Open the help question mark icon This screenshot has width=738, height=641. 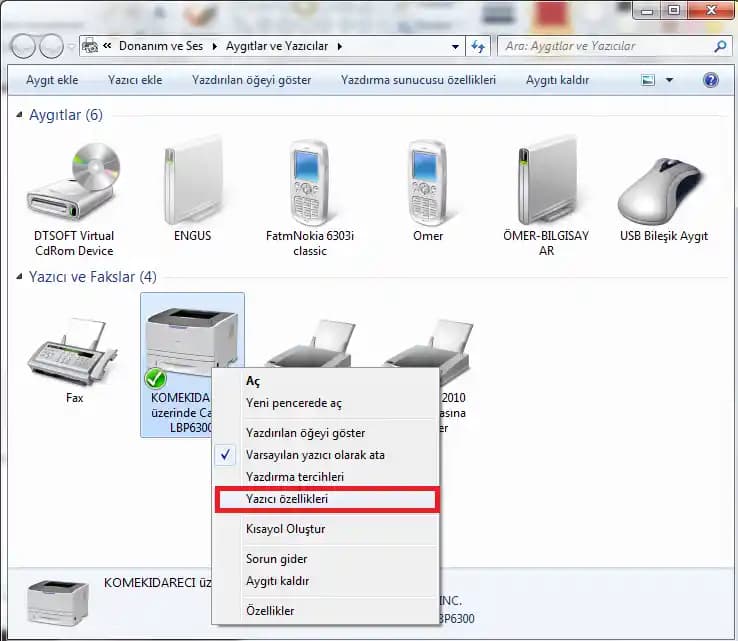(x=711, y=80)
